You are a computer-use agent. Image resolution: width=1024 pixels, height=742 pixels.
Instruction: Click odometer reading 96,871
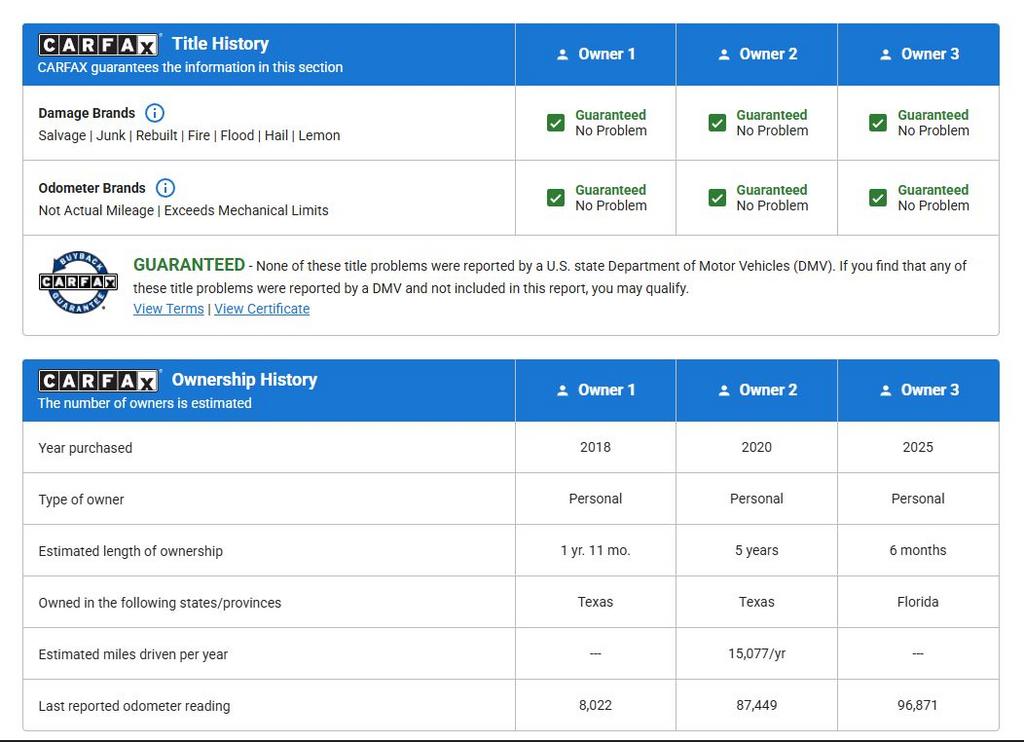pyautogui.click(x=918, y=705)
